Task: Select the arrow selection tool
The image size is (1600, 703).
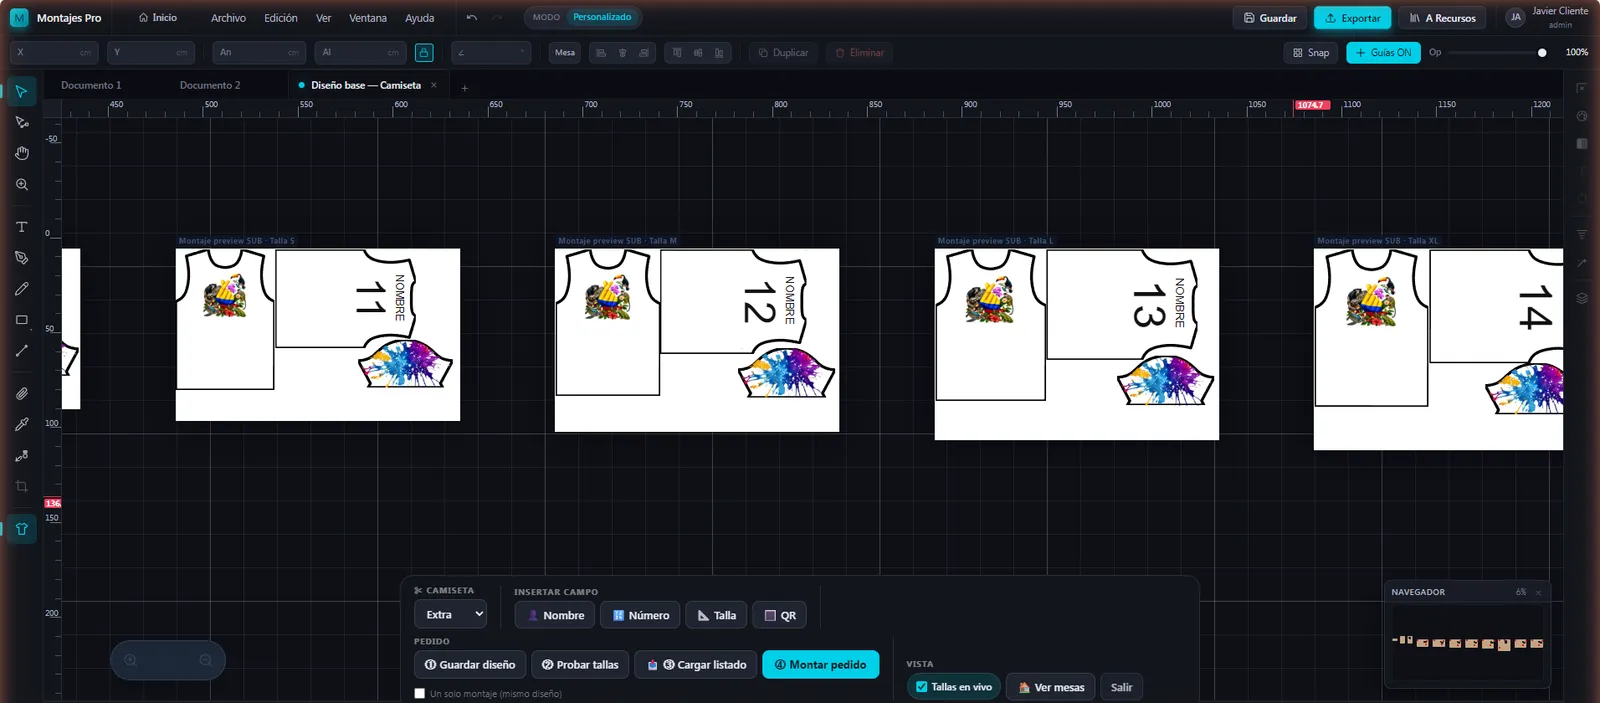Action: 21,92
